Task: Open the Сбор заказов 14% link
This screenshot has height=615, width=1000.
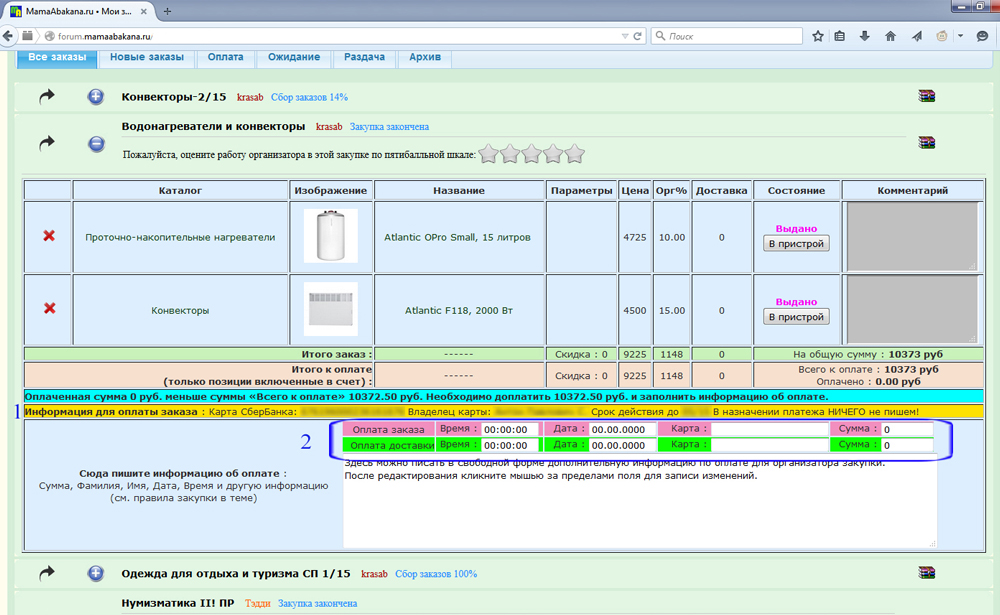Action: click(309, 97)
